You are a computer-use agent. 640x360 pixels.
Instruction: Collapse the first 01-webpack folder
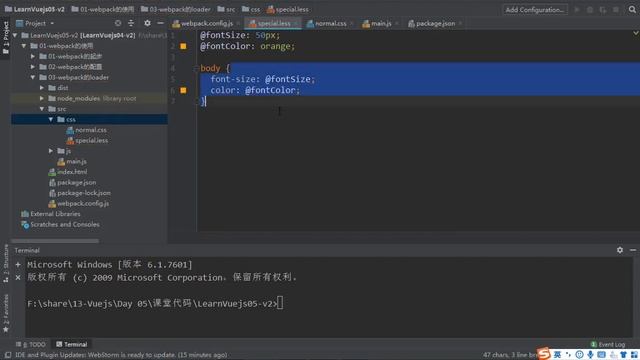click(x=24, y=46)
